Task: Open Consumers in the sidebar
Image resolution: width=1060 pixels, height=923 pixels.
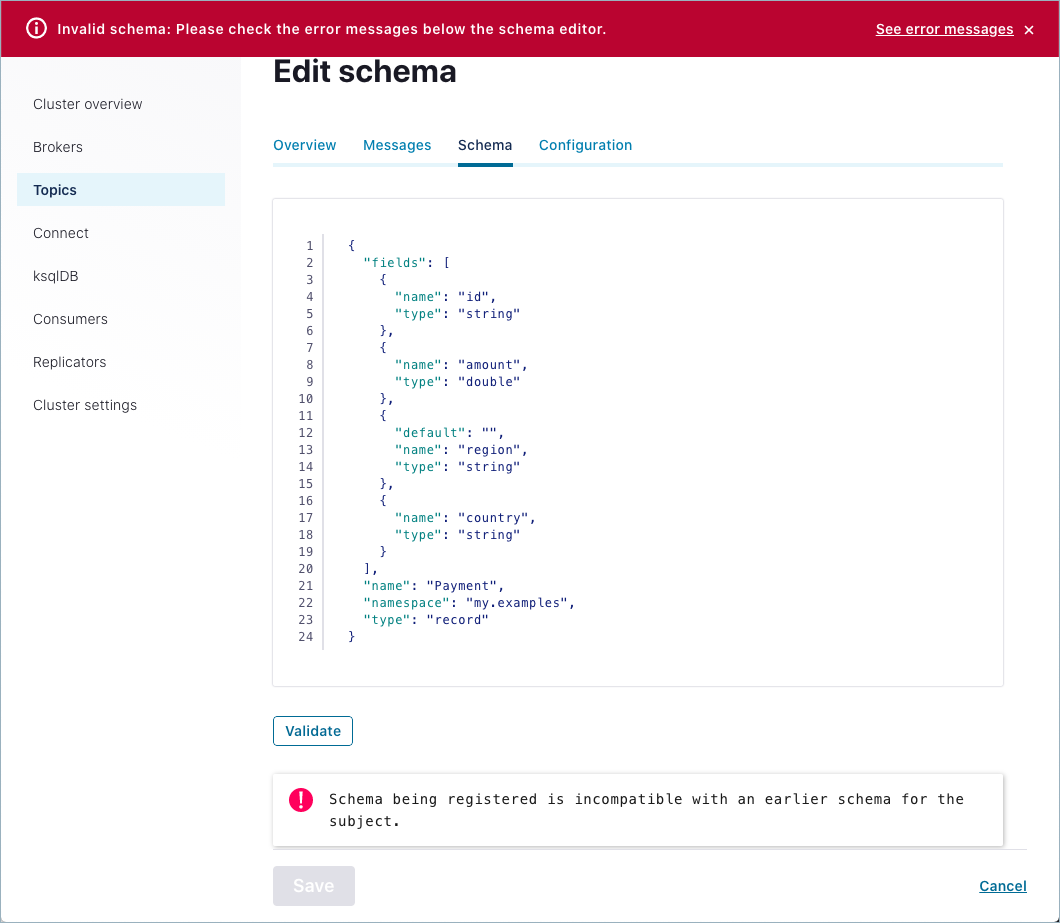Action: tap(70, 319)
